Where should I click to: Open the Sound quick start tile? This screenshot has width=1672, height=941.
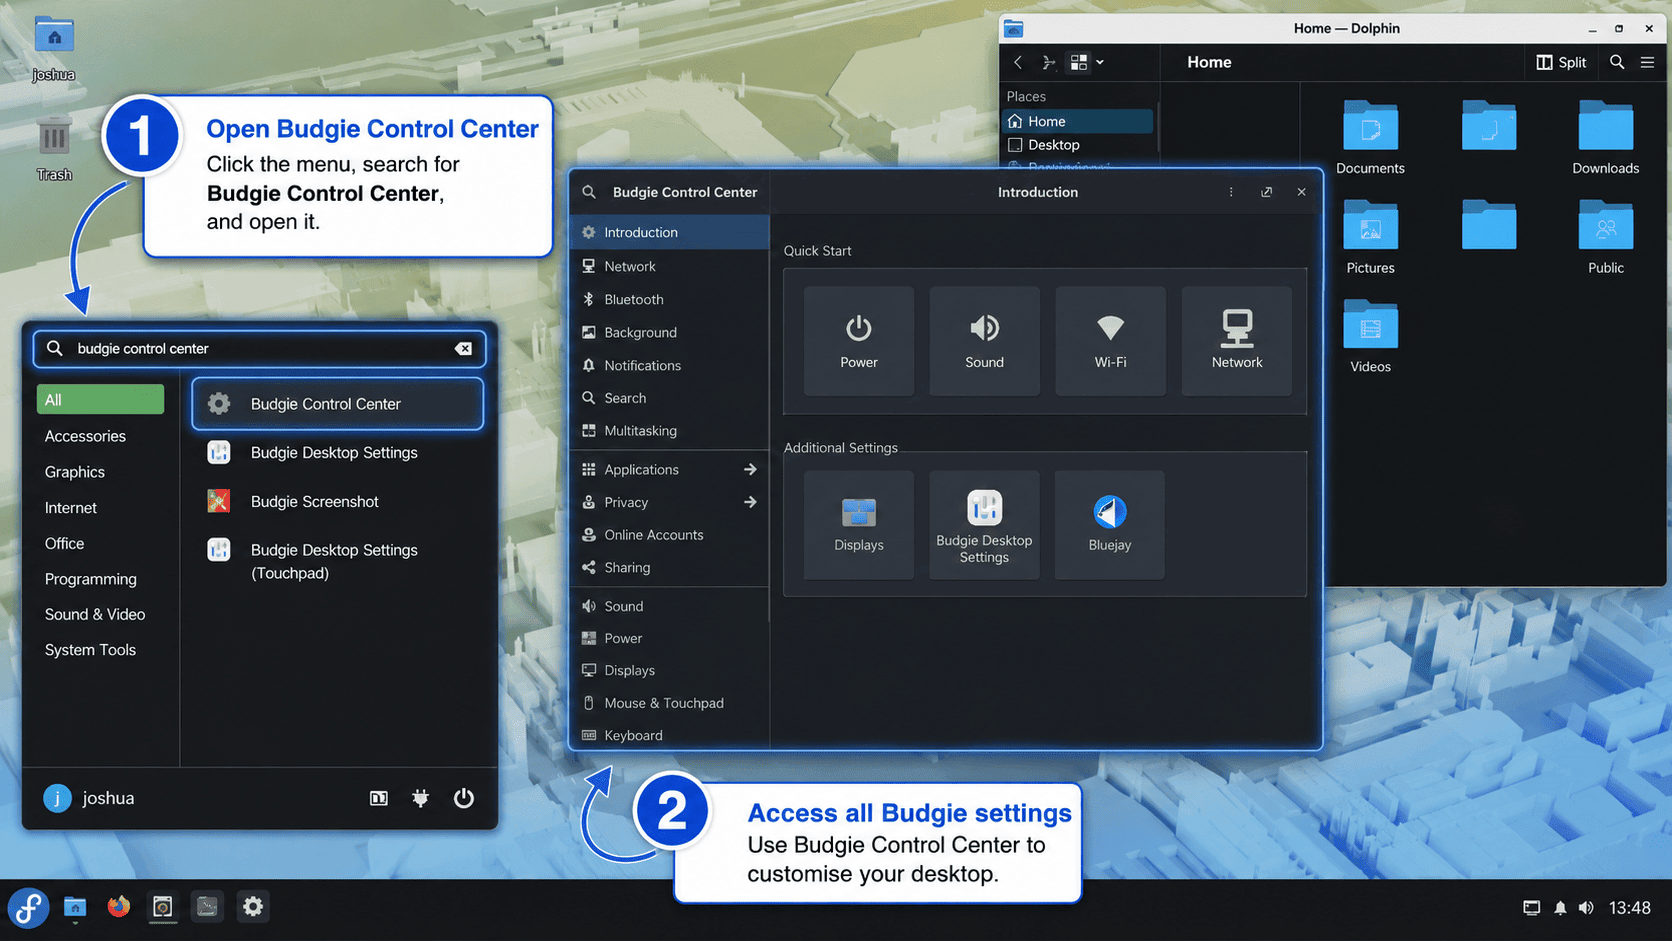pyautogui.click(x=984, y=341)
